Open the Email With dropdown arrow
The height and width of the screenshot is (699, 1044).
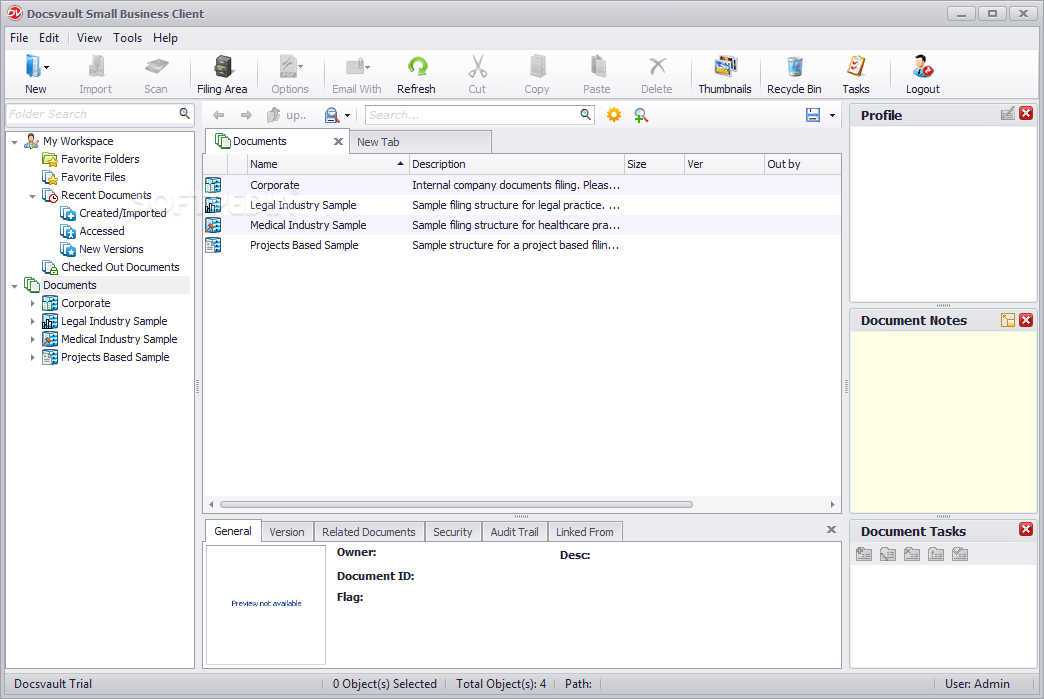coord(368,67)
